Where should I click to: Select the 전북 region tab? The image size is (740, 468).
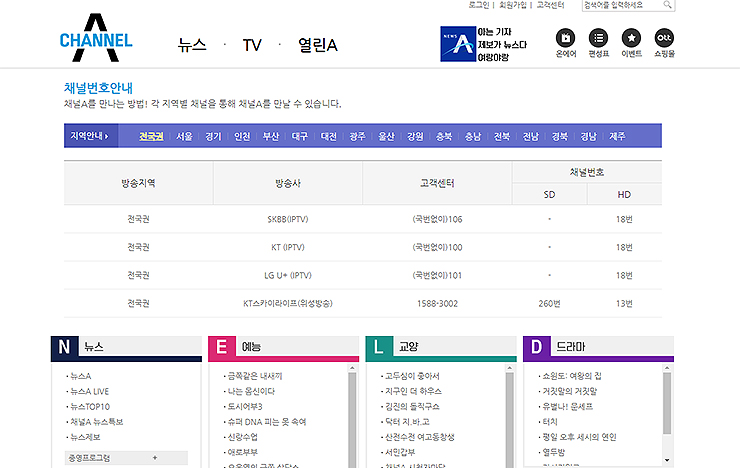tap(502, 136)
